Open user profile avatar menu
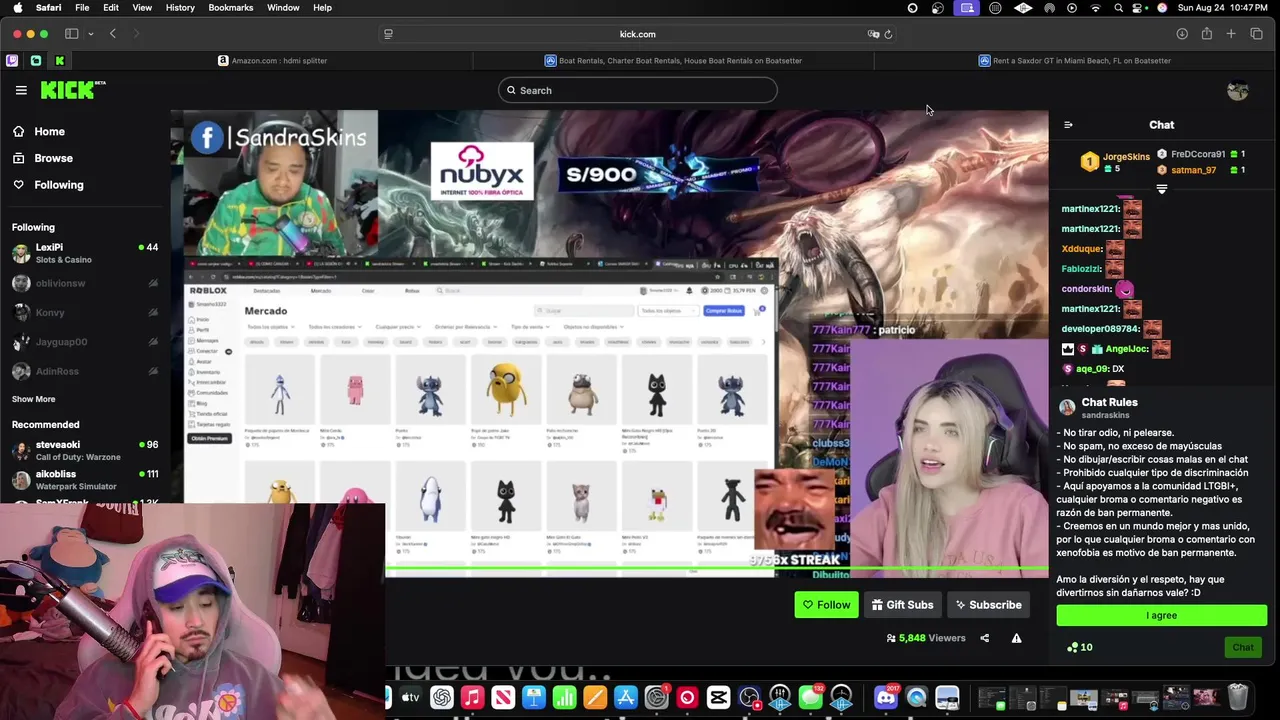Image resolution: width=1280 pixels, height=720 pixels. pos(1238,90)
